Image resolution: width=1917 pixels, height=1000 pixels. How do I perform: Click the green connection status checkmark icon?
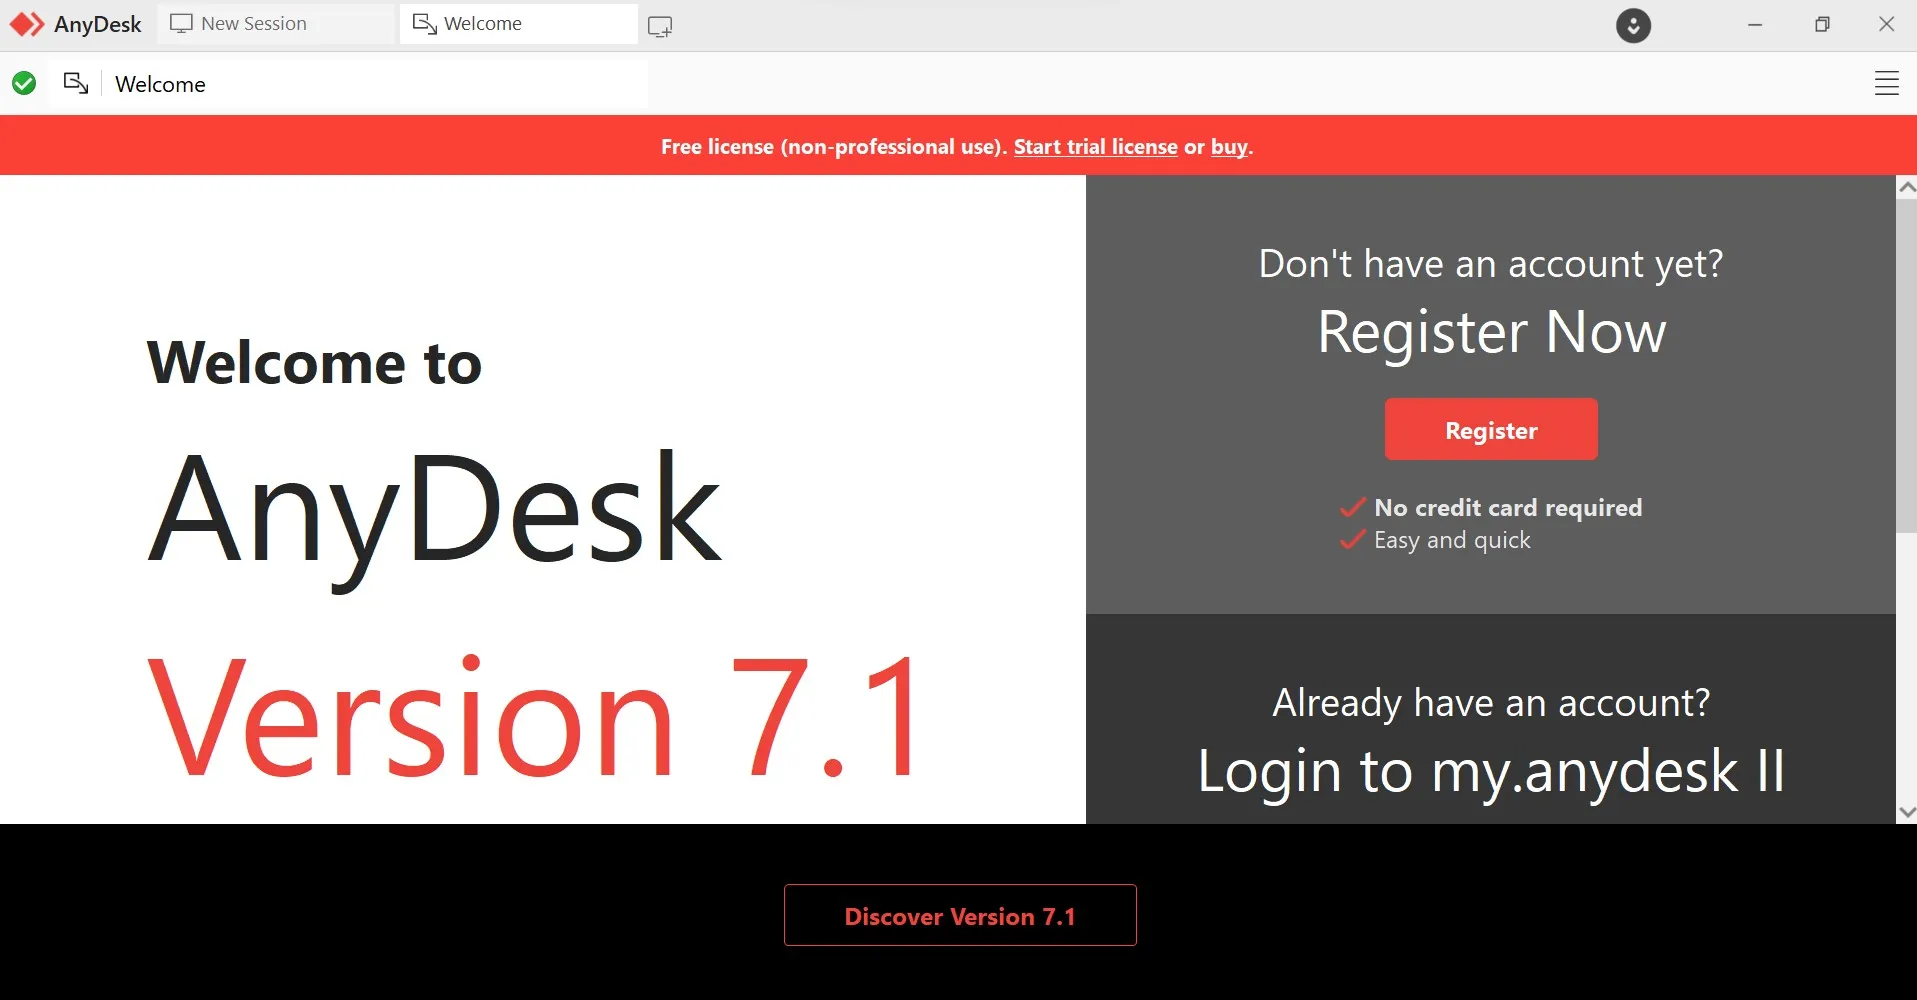[24, 83]
